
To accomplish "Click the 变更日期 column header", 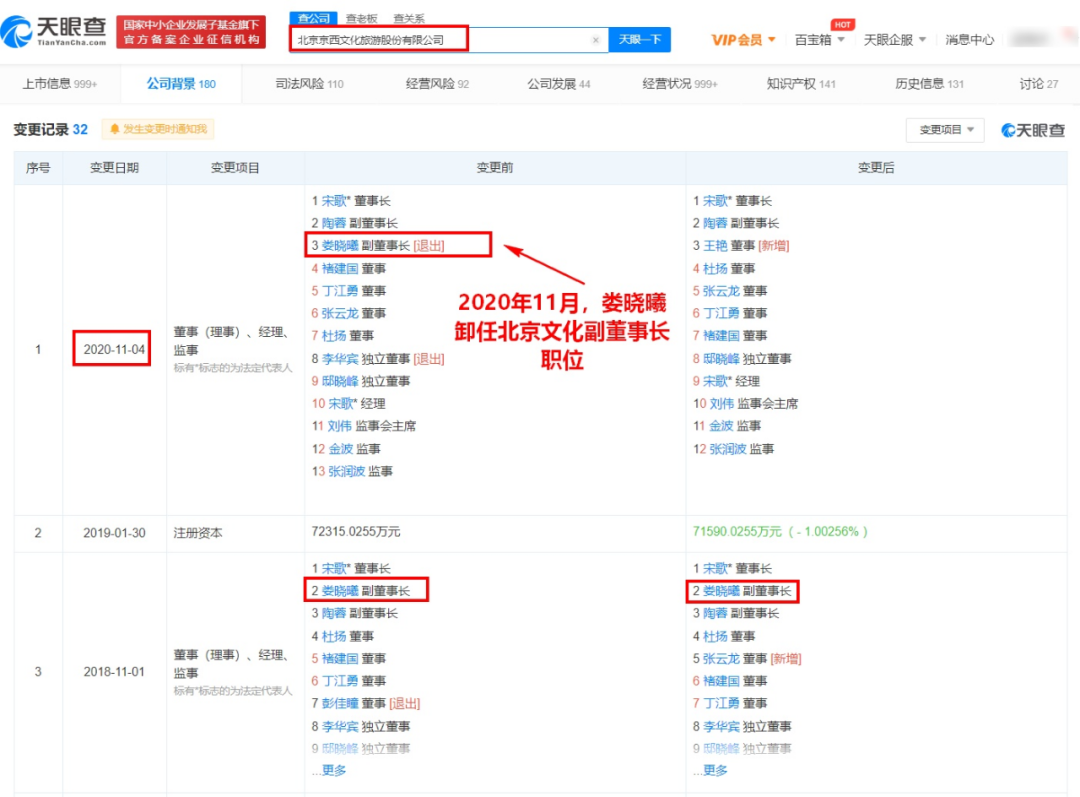I will (x=114, y=167).
